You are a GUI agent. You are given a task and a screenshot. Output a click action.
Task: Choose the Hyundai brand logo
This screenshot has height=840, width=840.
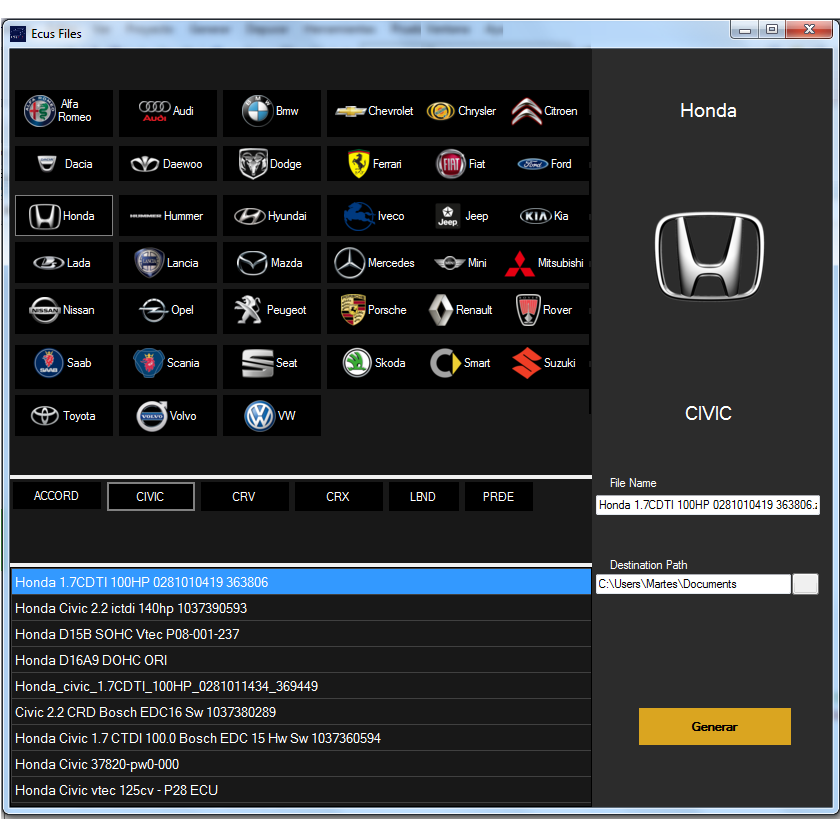coord(250,216)
